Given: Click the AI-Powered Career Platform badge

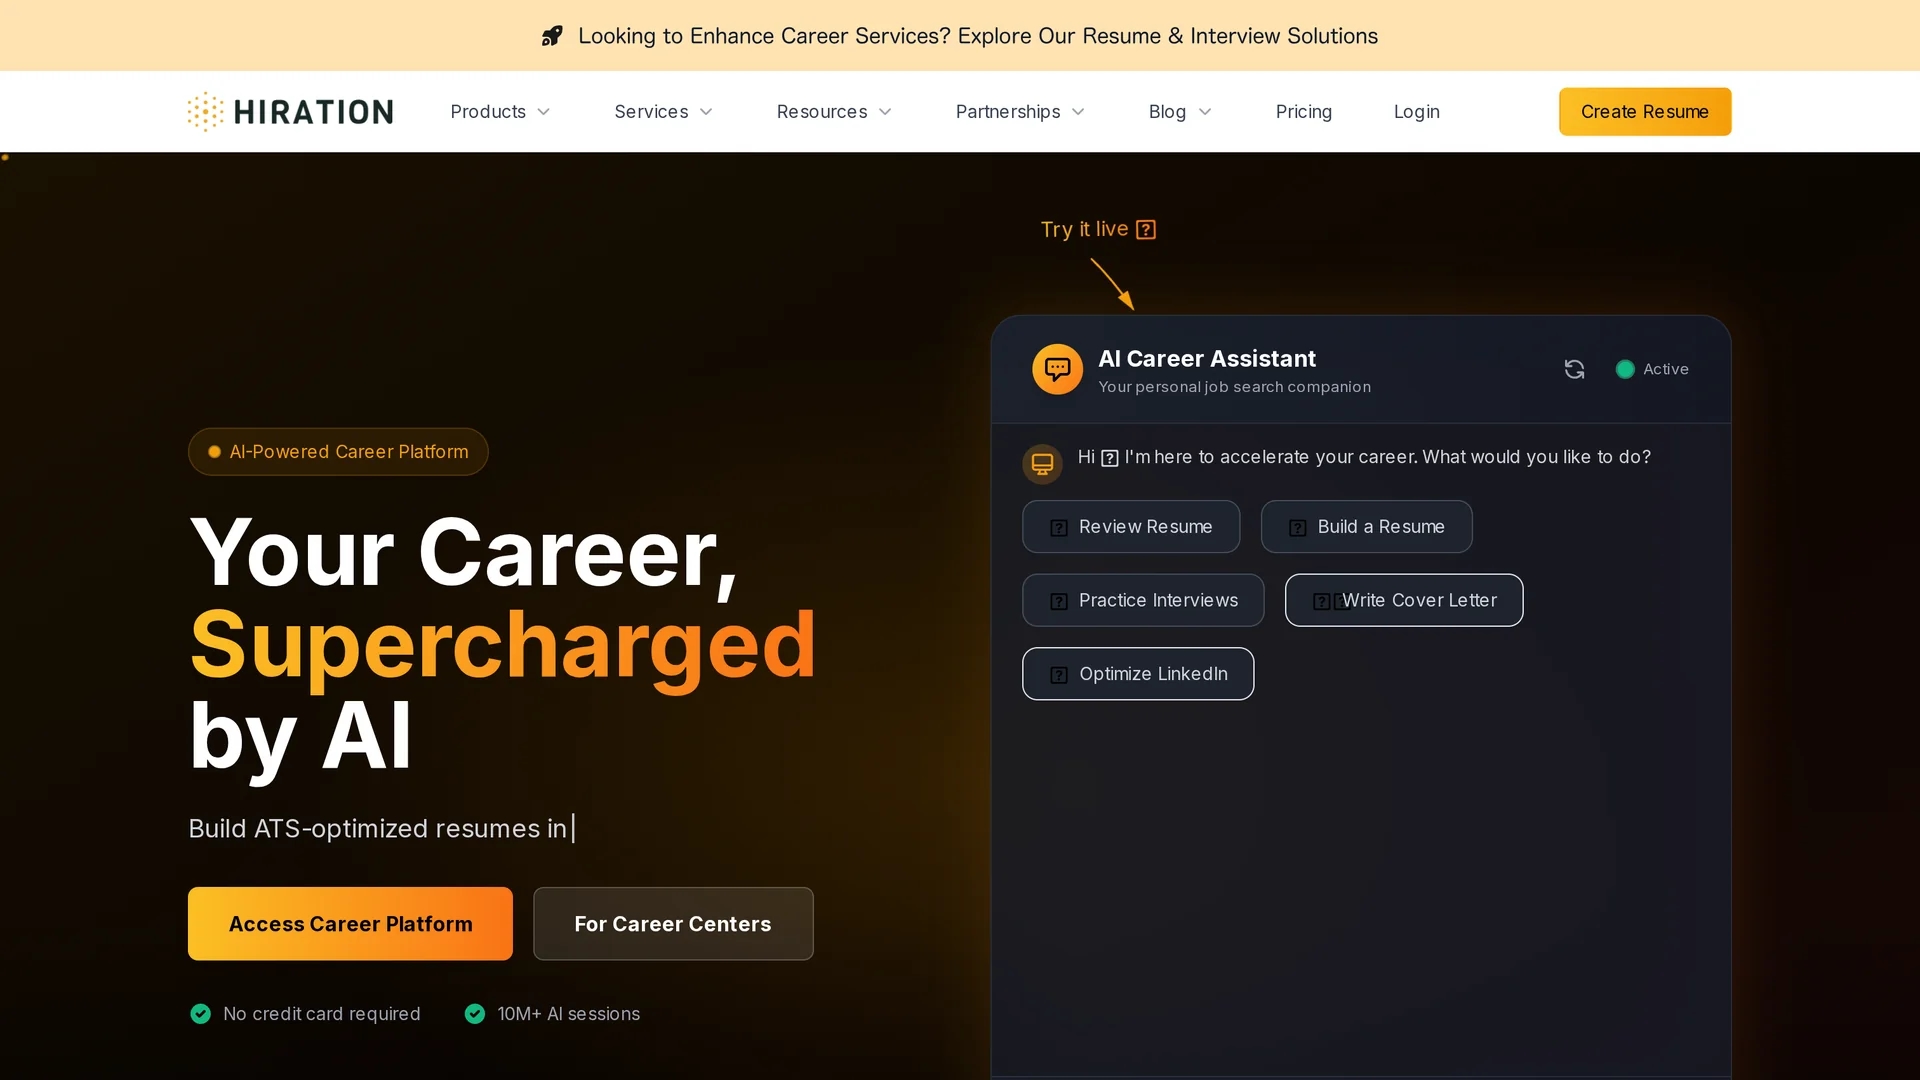Looking at the screenshot, I should click(338, 452).
